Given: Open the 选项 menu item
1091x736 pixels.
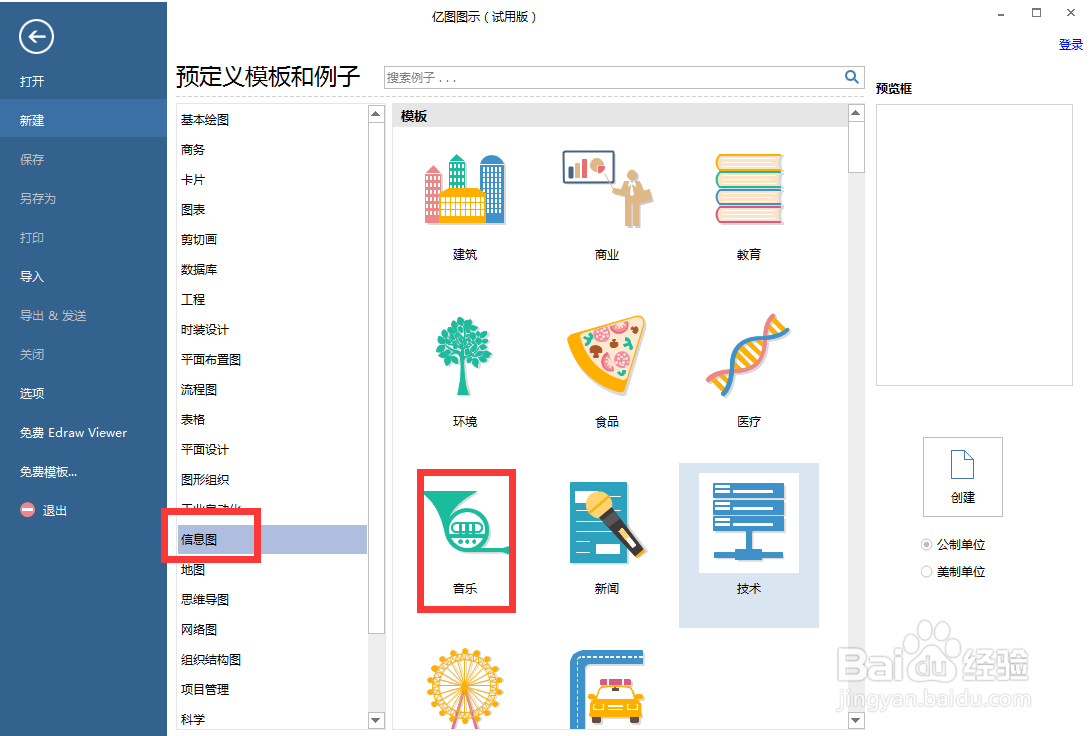Looking at the screenshot, I should point(32,393).
